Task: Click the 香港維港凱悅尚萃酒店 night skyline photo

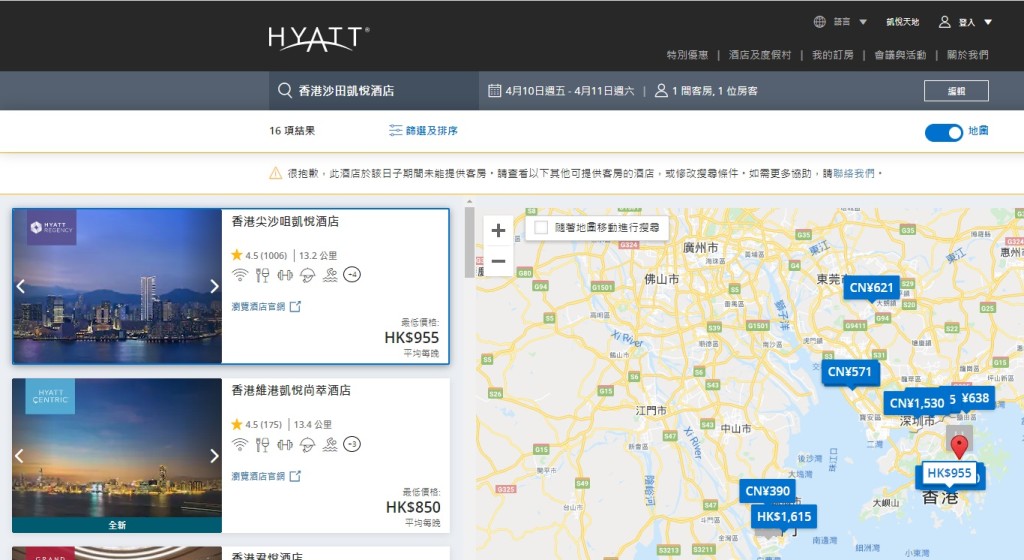Action: (x=117, y=456)
